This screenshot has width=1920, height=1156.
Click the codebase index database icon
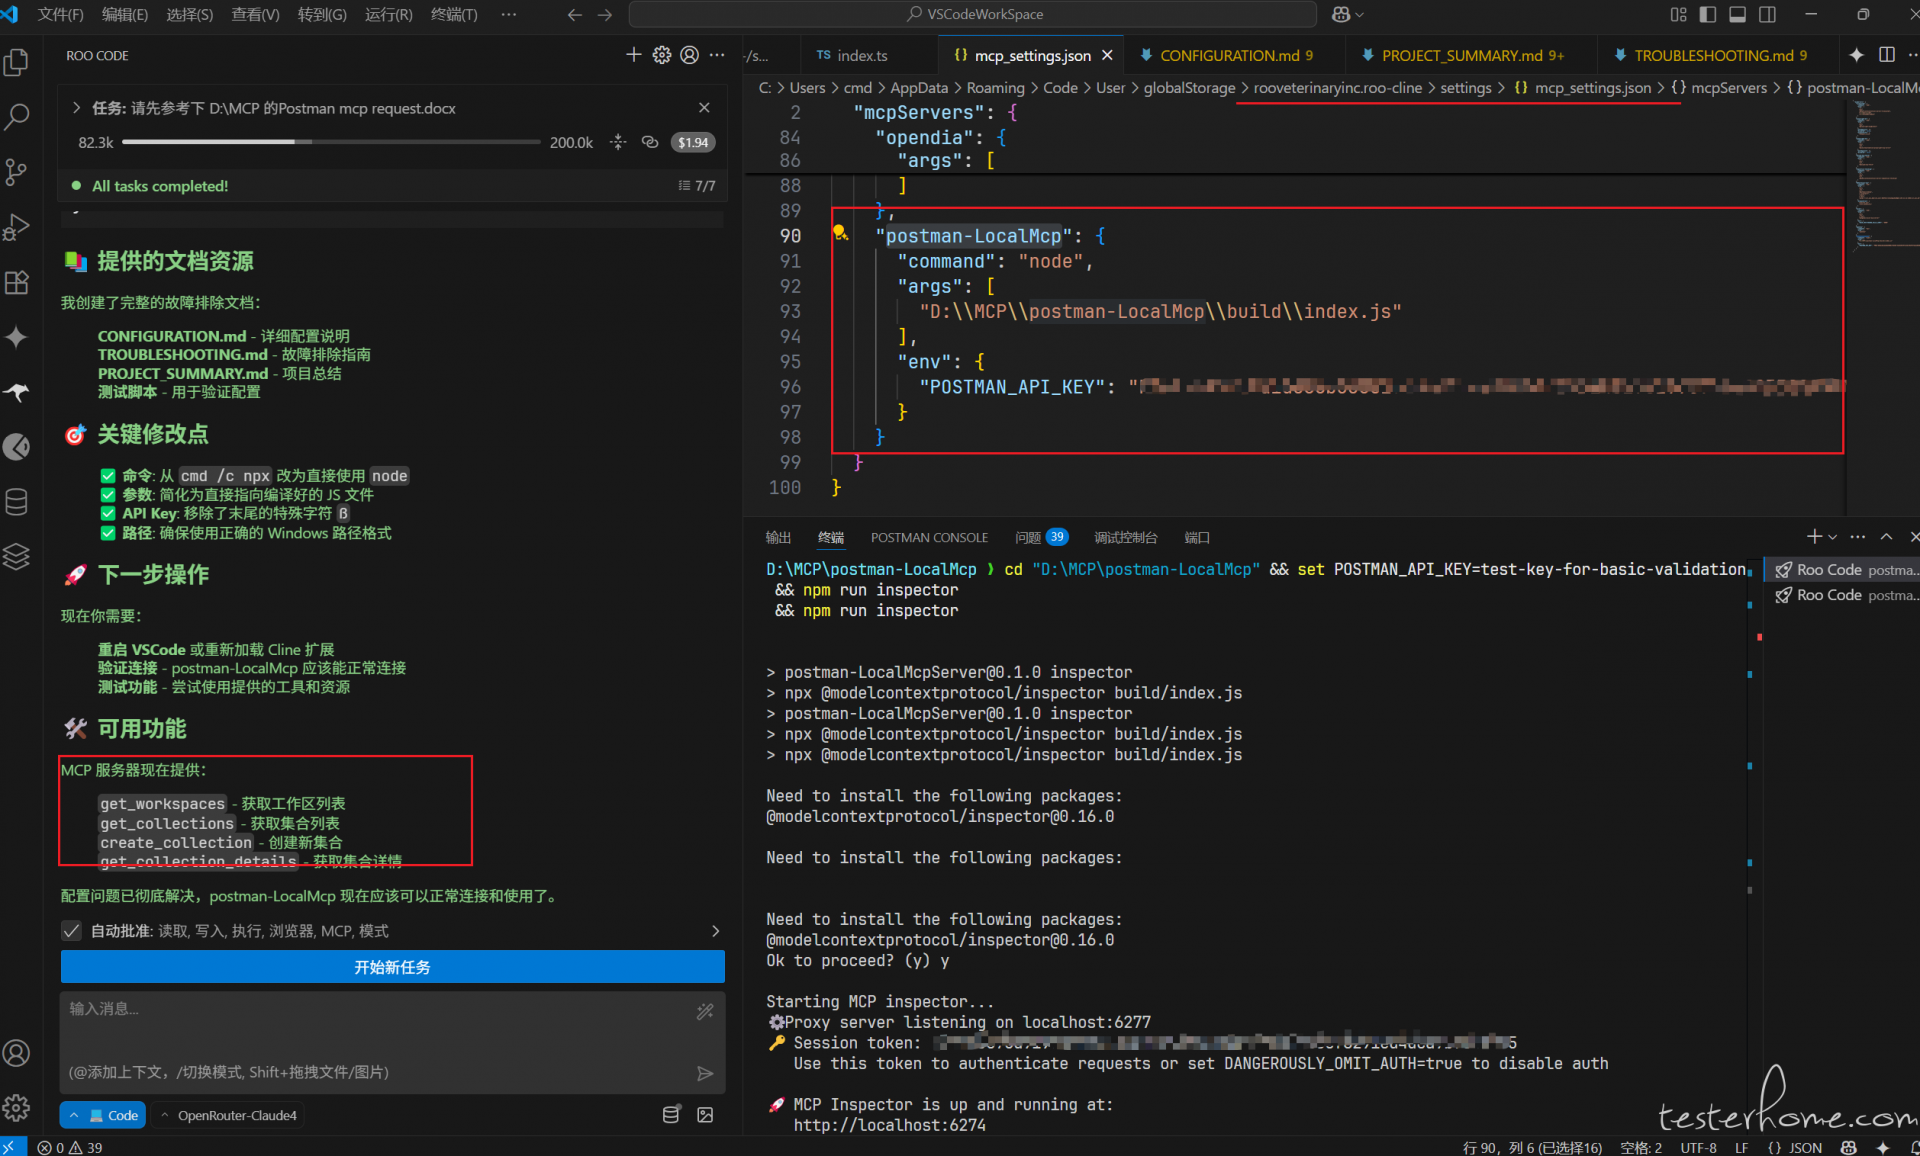(x=671, y=1115)
